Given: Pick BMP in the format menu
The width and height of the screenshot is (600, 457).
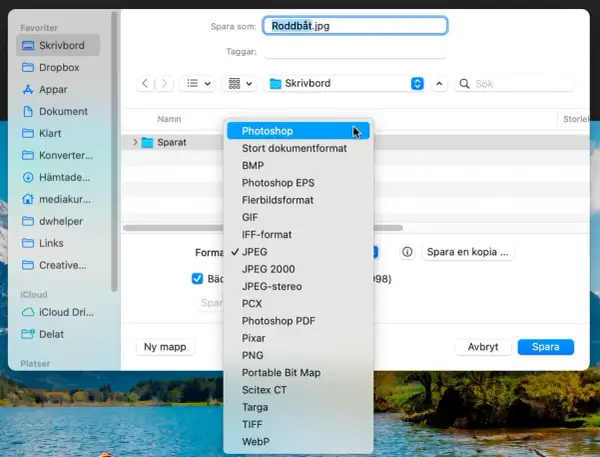Looking at the screenshot, I should pyautogui.click(x=298, y=165).
